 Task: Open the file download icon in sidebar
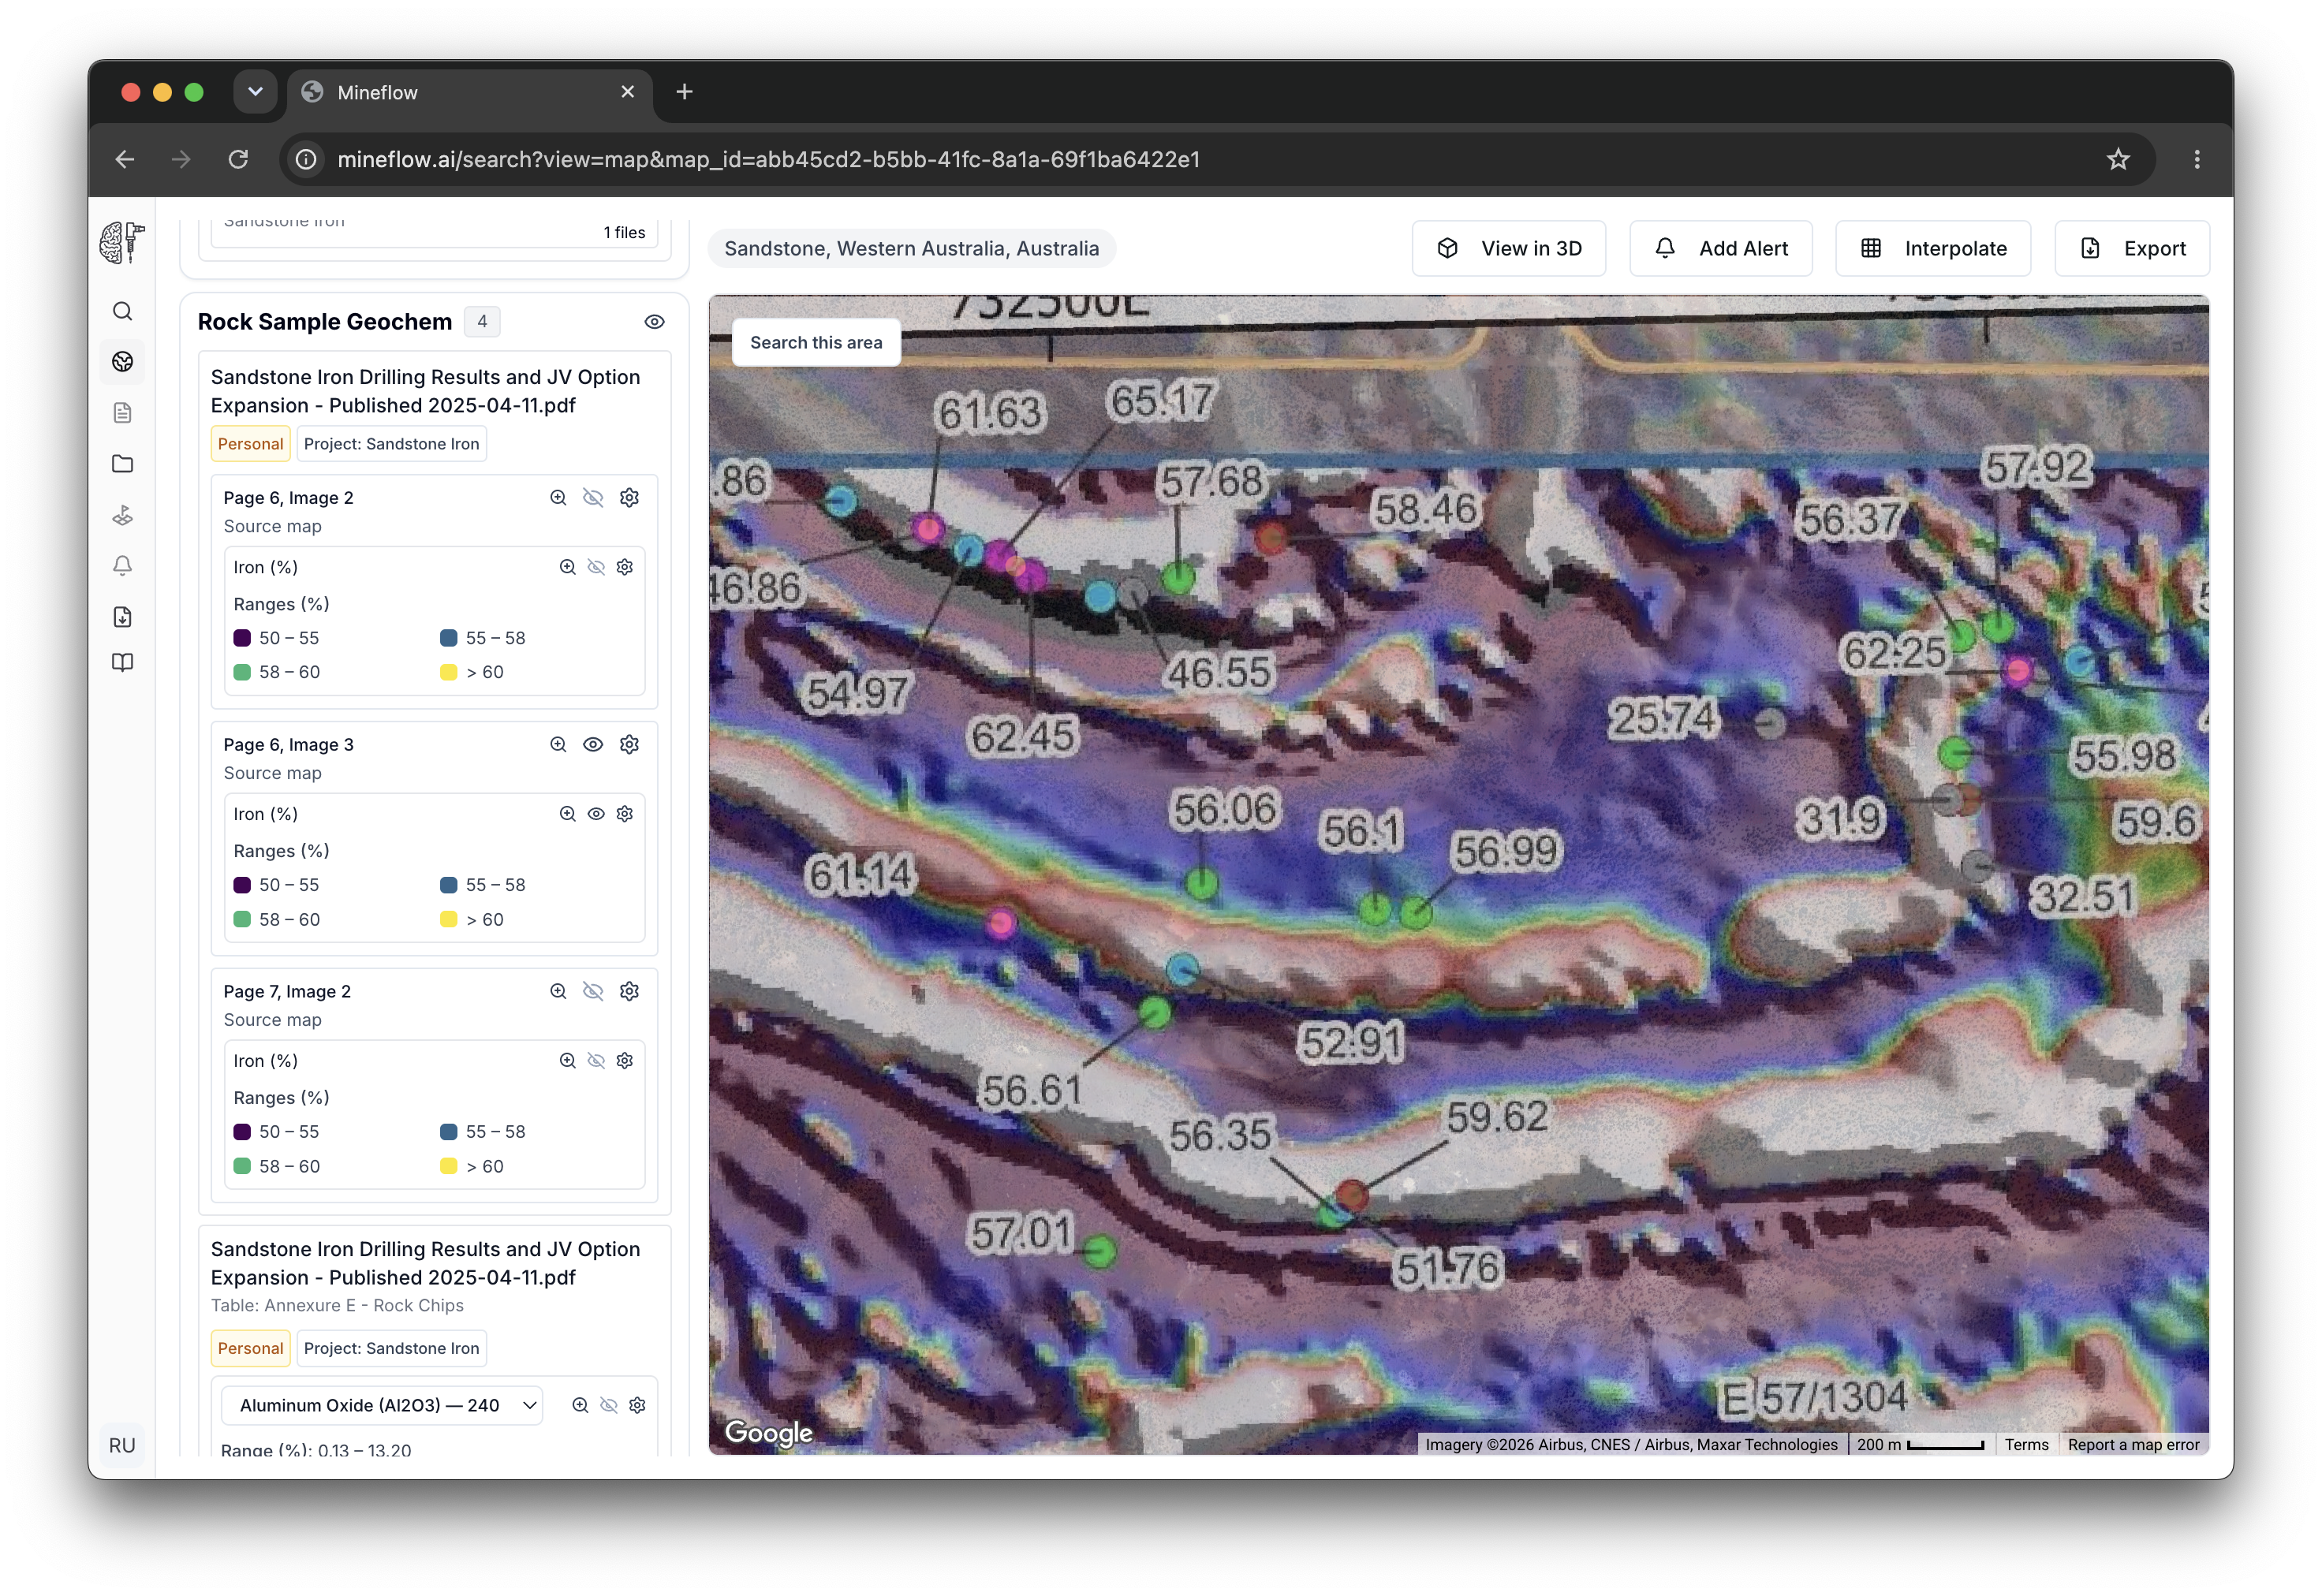122,617
